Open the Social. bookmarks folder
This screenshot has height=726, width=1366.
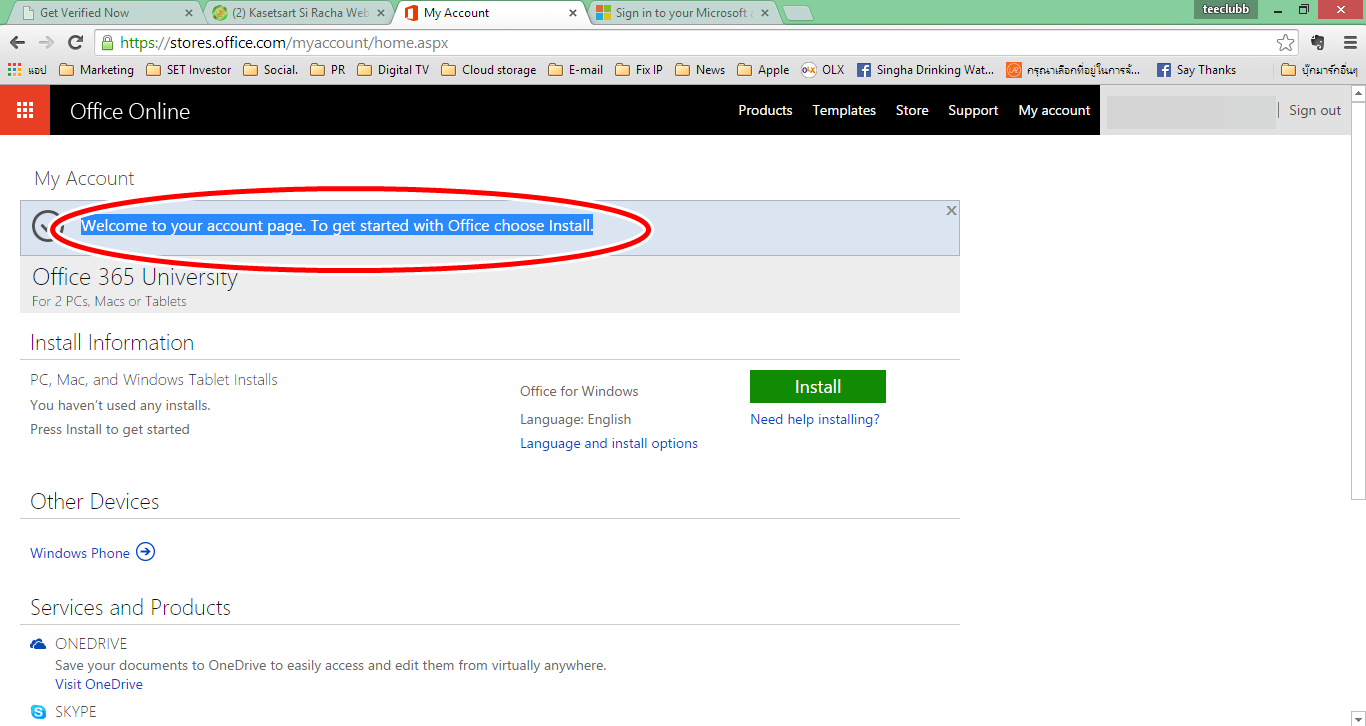271,70
